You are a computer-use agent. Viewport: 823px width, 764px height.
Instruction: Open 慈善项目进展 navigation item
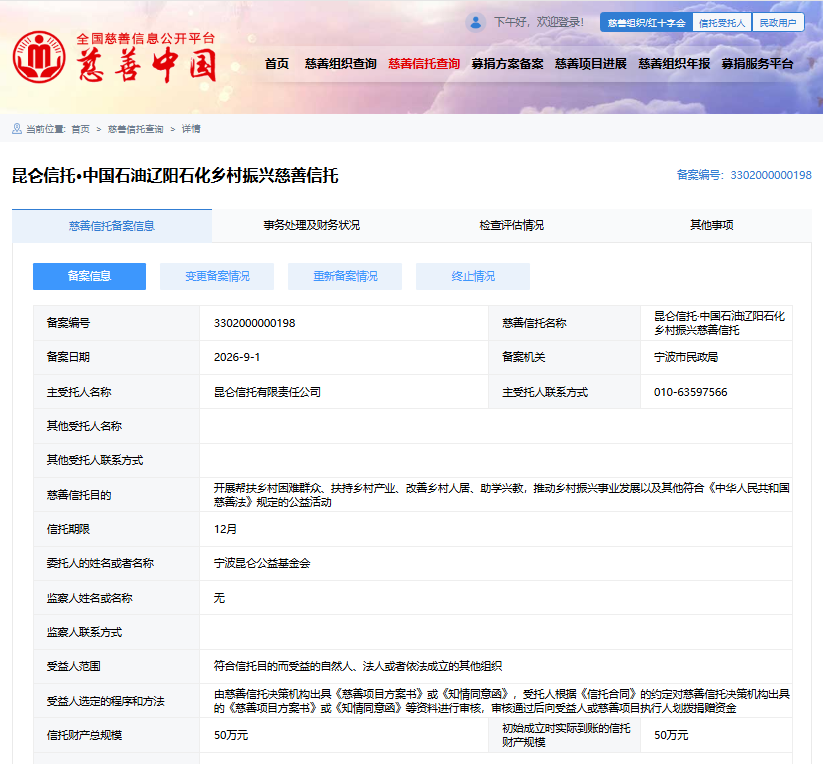click(591, 64)
